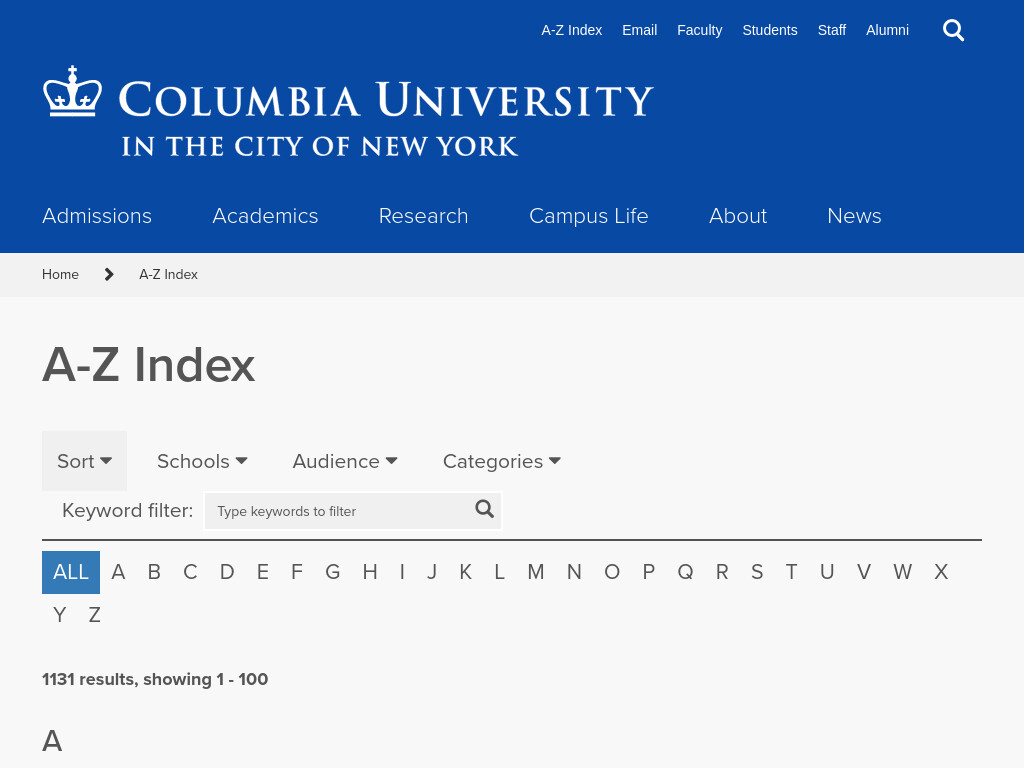
Task: Select the ALL letter filter
Action: tap(71, 572)
